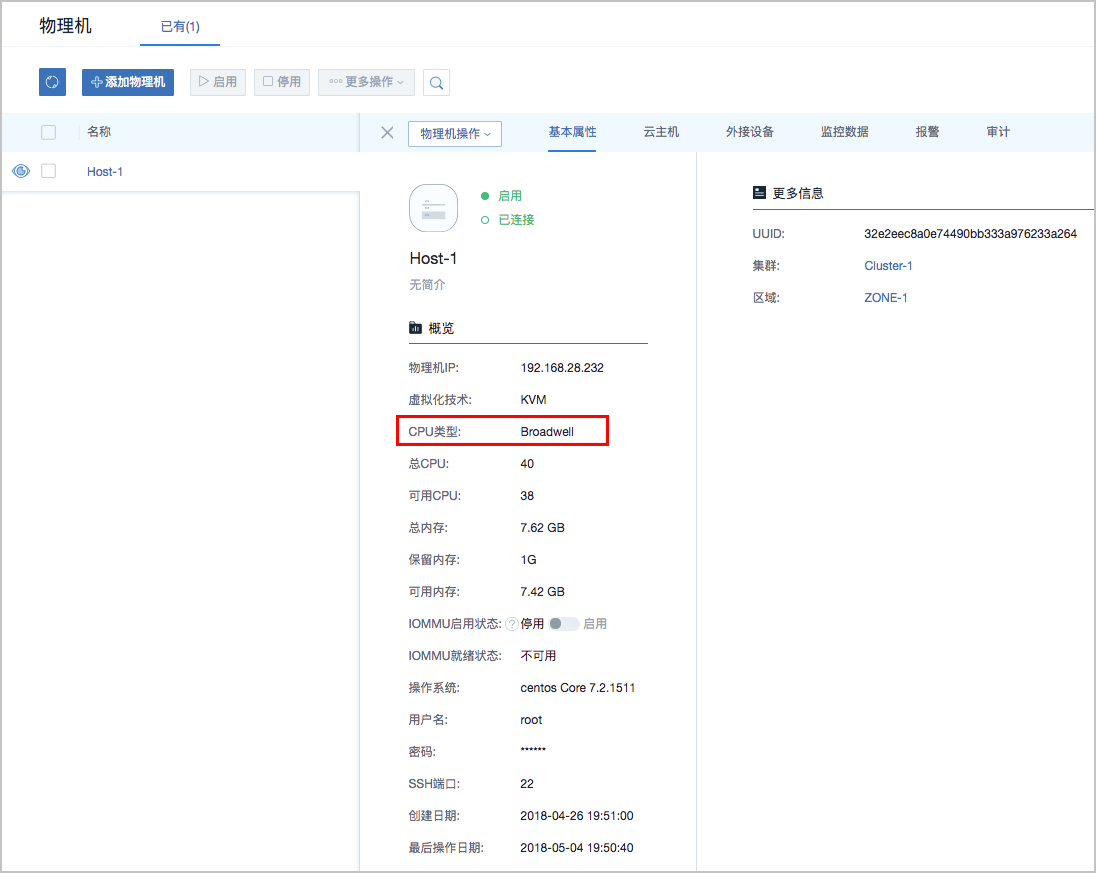
Task: Click the 概览 section folder icon
Action: coord(415,328)
